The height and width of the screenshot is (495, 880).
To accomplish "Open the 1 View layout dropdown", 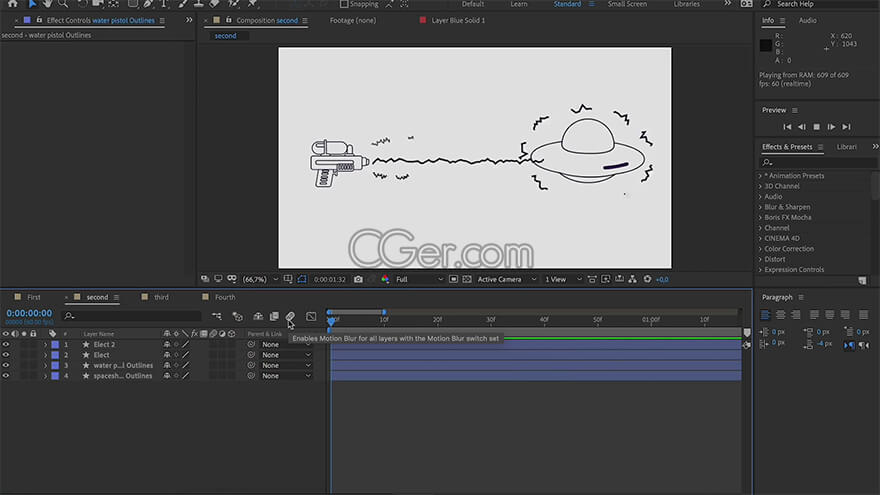I will [x=563, y=279].
